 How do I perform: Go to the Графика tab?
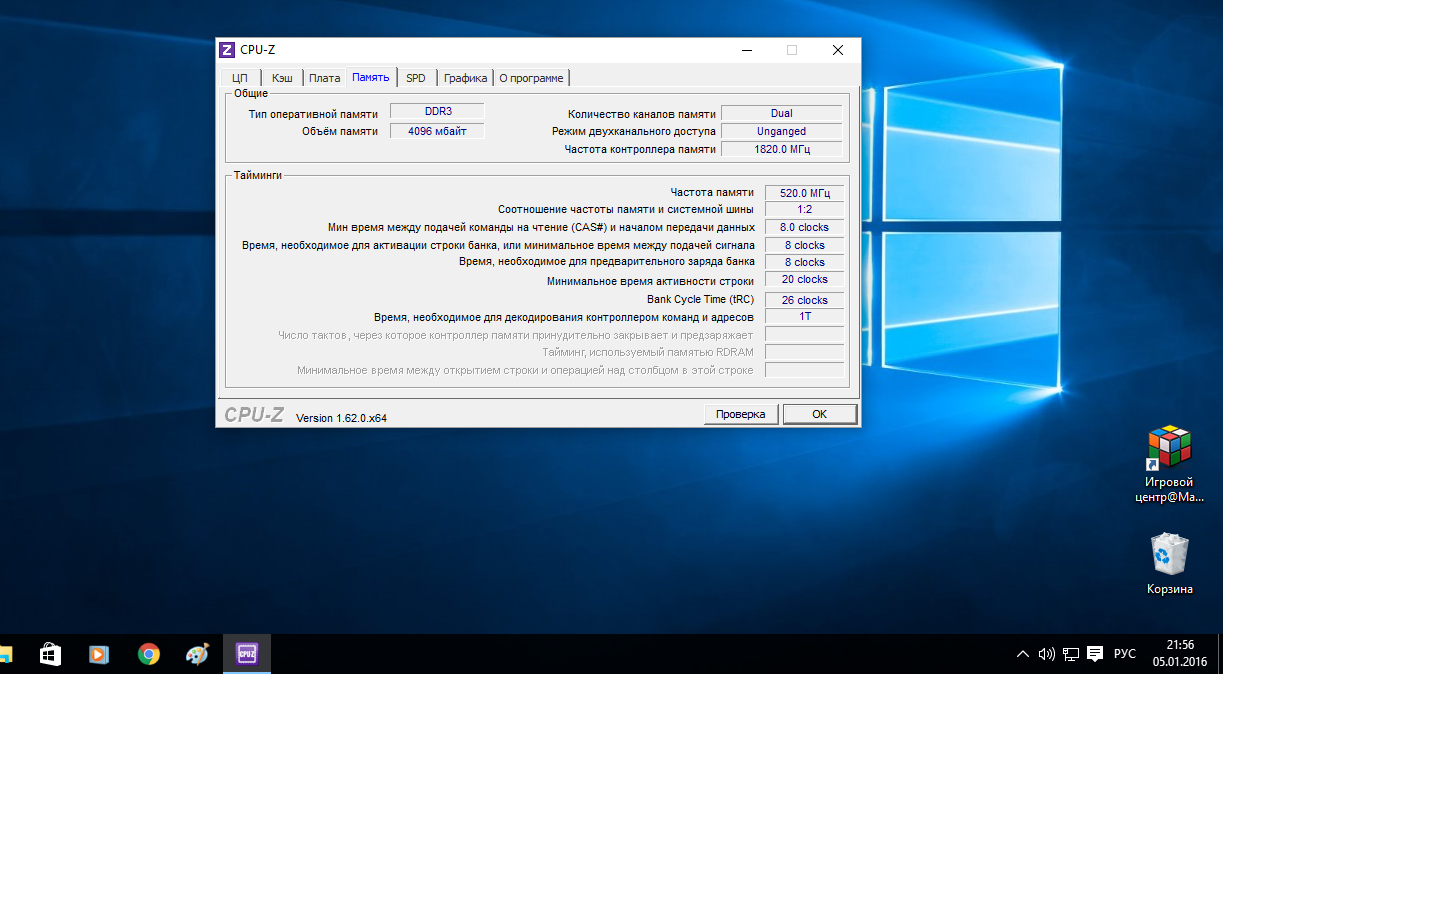(465, 78)
